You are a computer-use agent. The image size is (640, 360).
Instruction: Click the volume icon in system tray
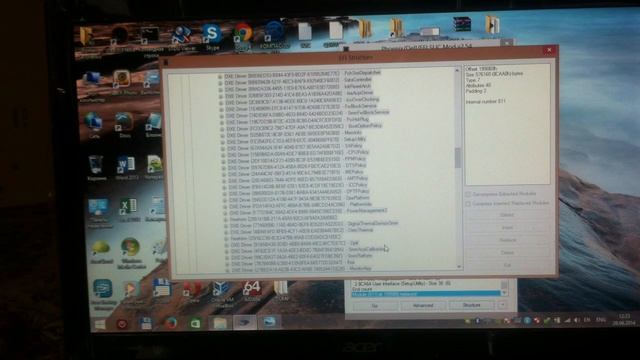point(576,320)
